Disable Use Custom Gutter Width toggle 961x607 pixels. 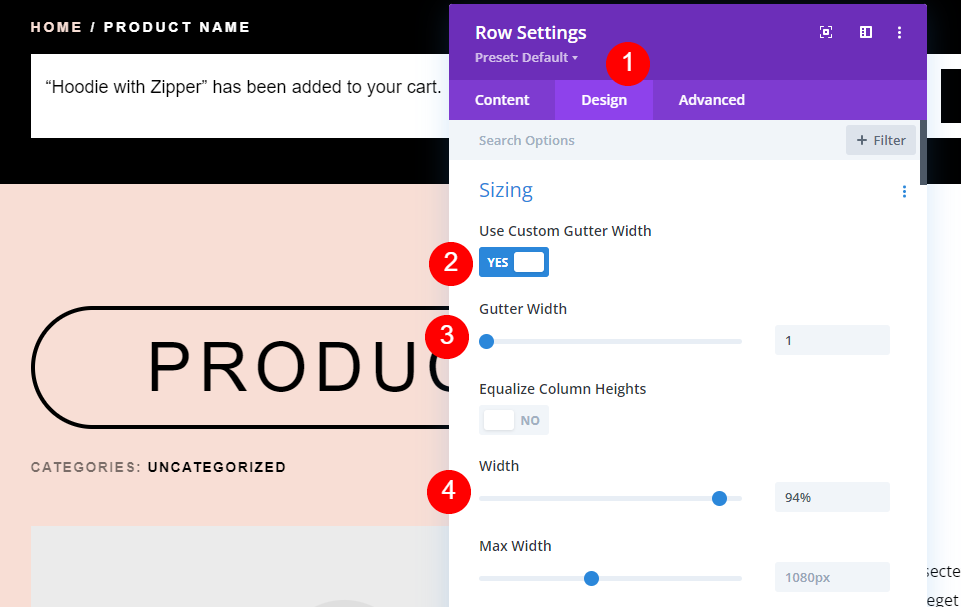click(514, 262)
